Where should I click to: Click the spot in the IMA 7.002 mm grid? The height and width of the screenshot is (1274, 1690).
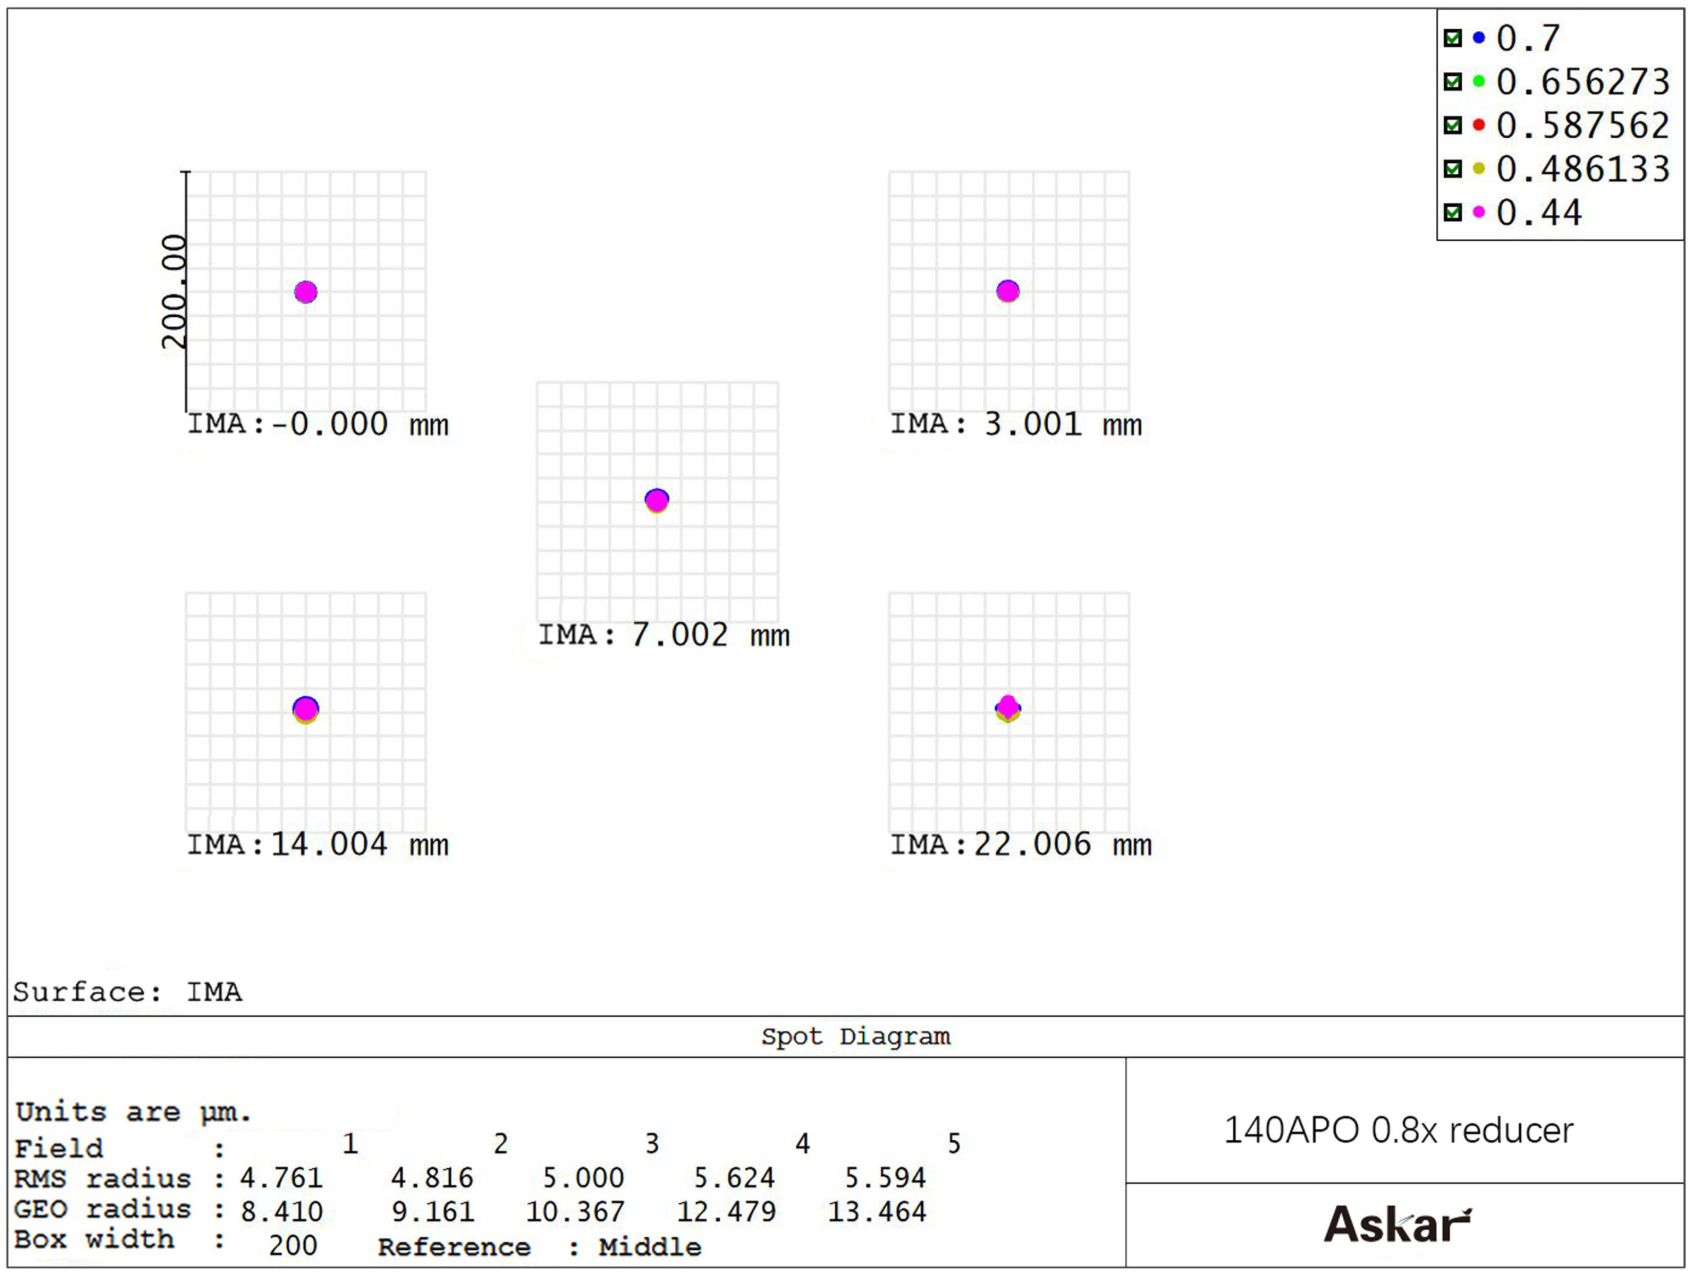(x=657, y=500)
